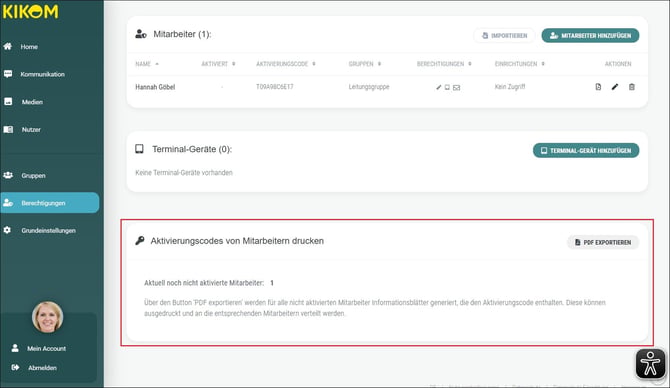The image size is (670, 388).
Task: Click 'Keine Terminal-Geräte vorhanden' text
Action: [x=184, y=173]
